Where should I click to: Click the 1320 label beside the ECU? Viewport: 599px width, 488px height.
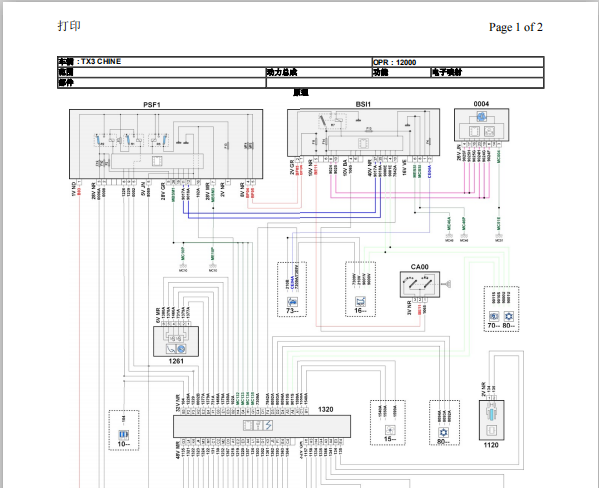[325, 410]
